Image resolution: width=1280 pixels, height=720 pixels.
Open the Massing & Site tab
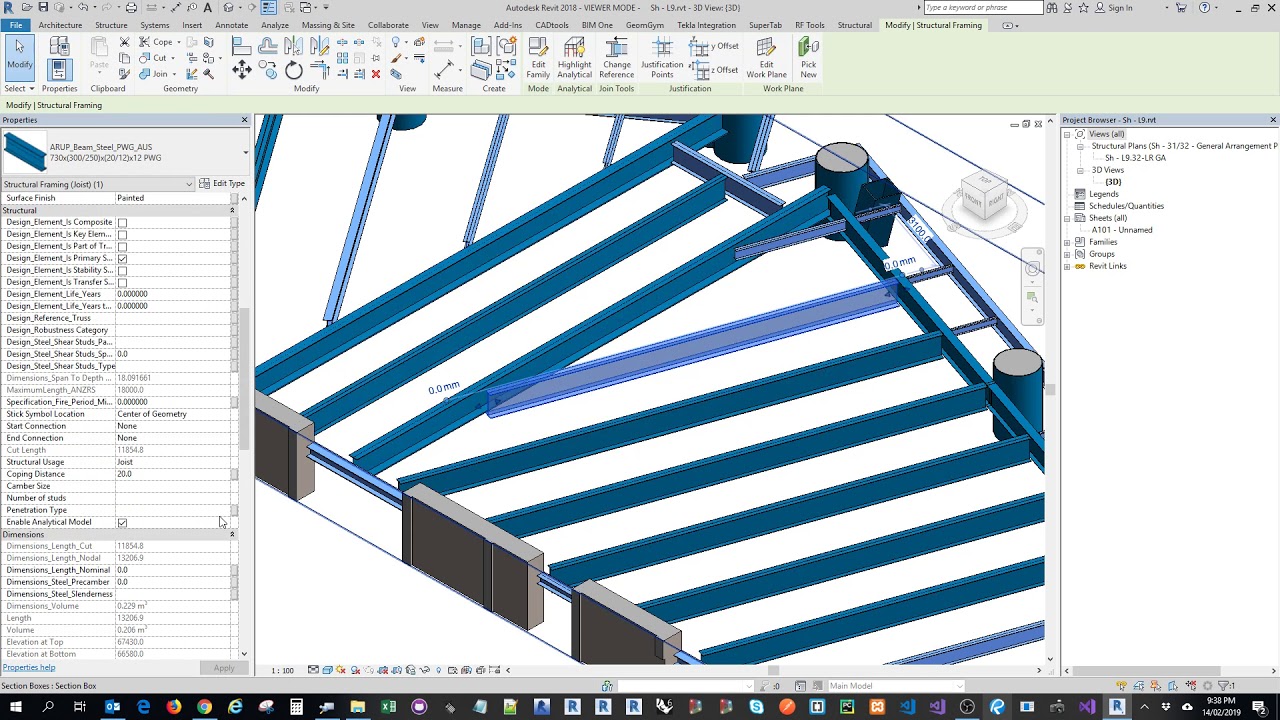328,25
